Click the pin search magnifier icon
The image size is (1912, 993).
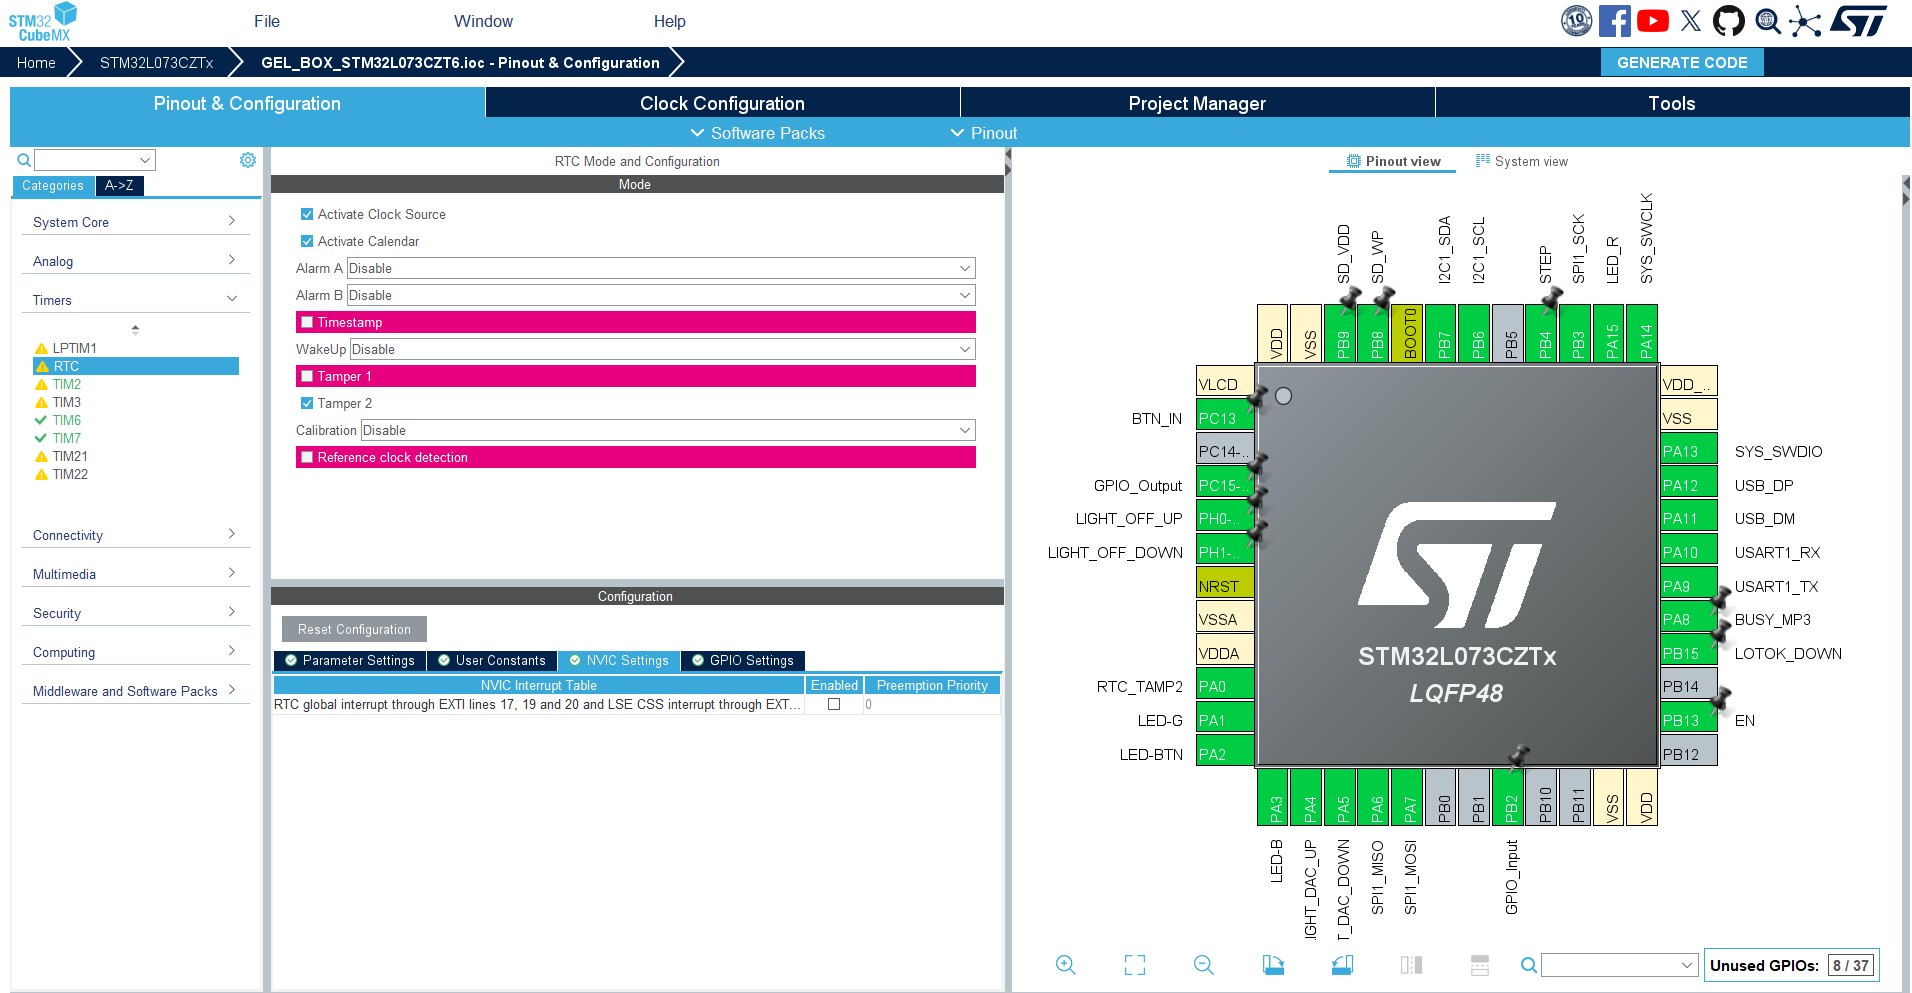tap(1529, 965)
